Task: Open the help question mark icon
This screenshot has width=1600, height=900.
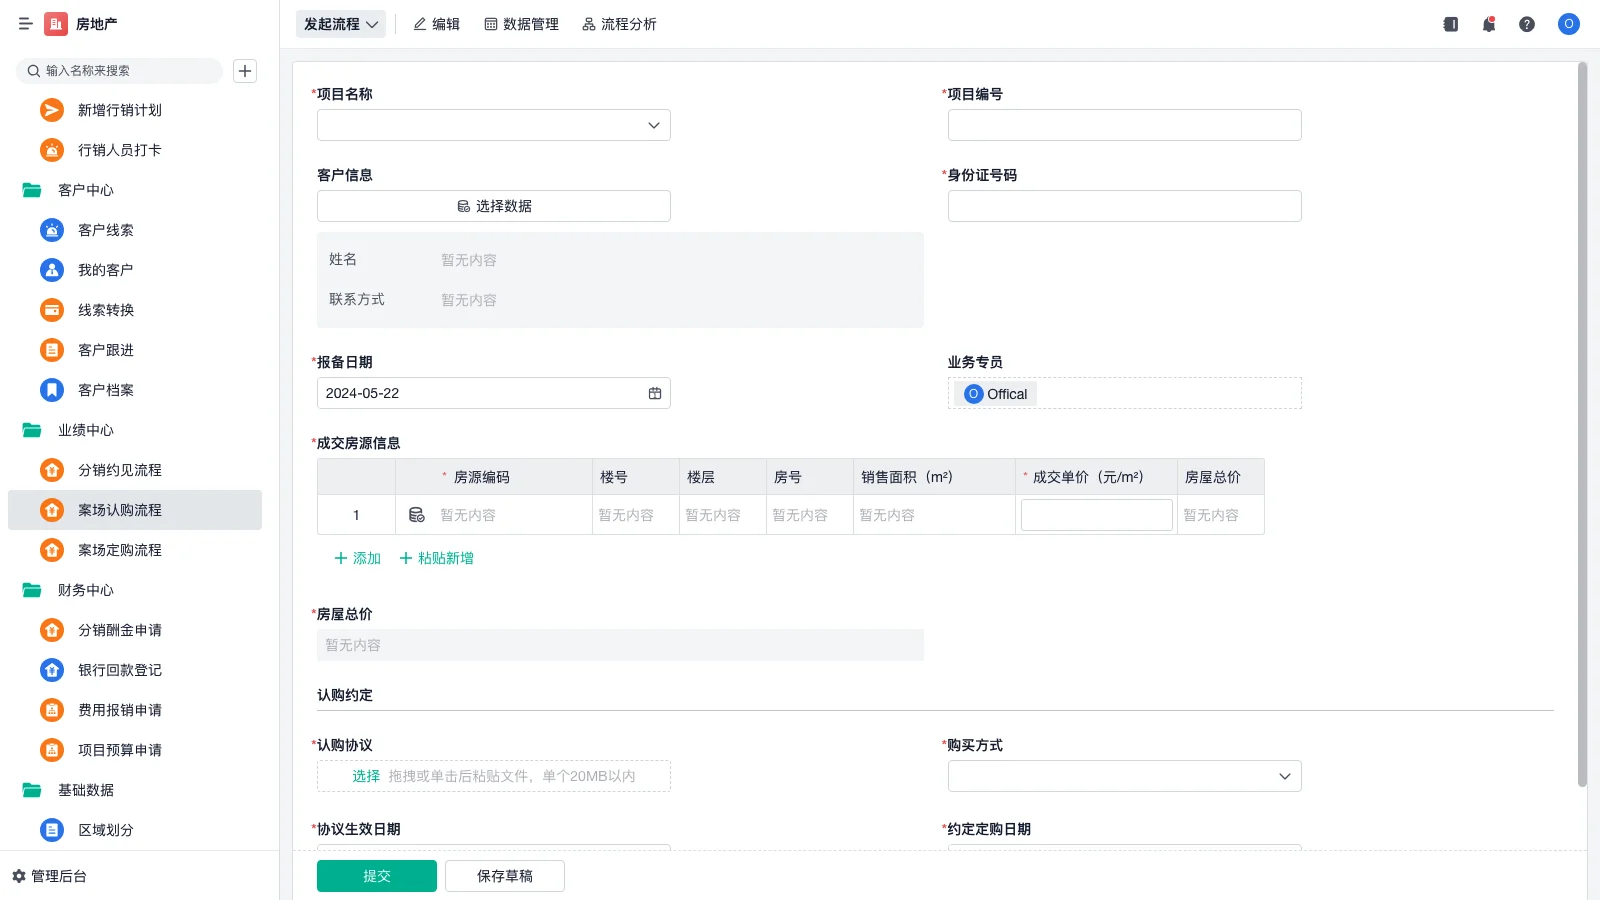Action: 1526,24
